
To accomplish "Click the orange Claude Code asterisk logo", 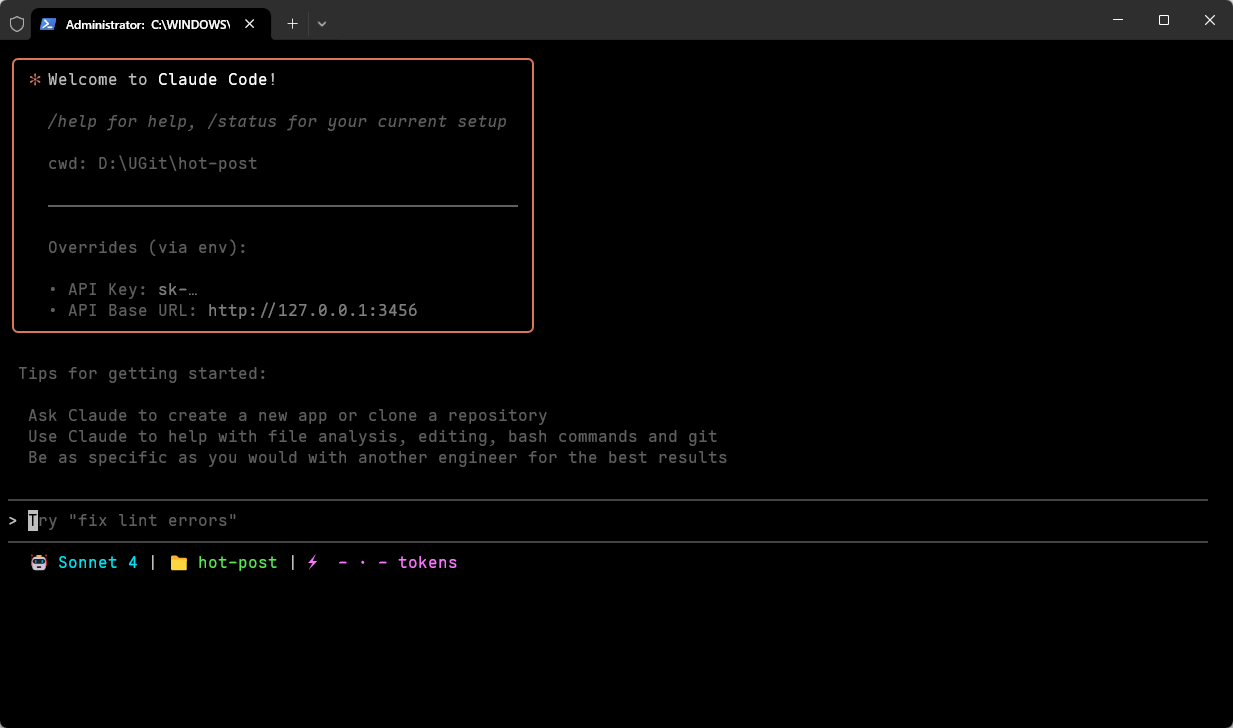I will click(x=35, y=80).
